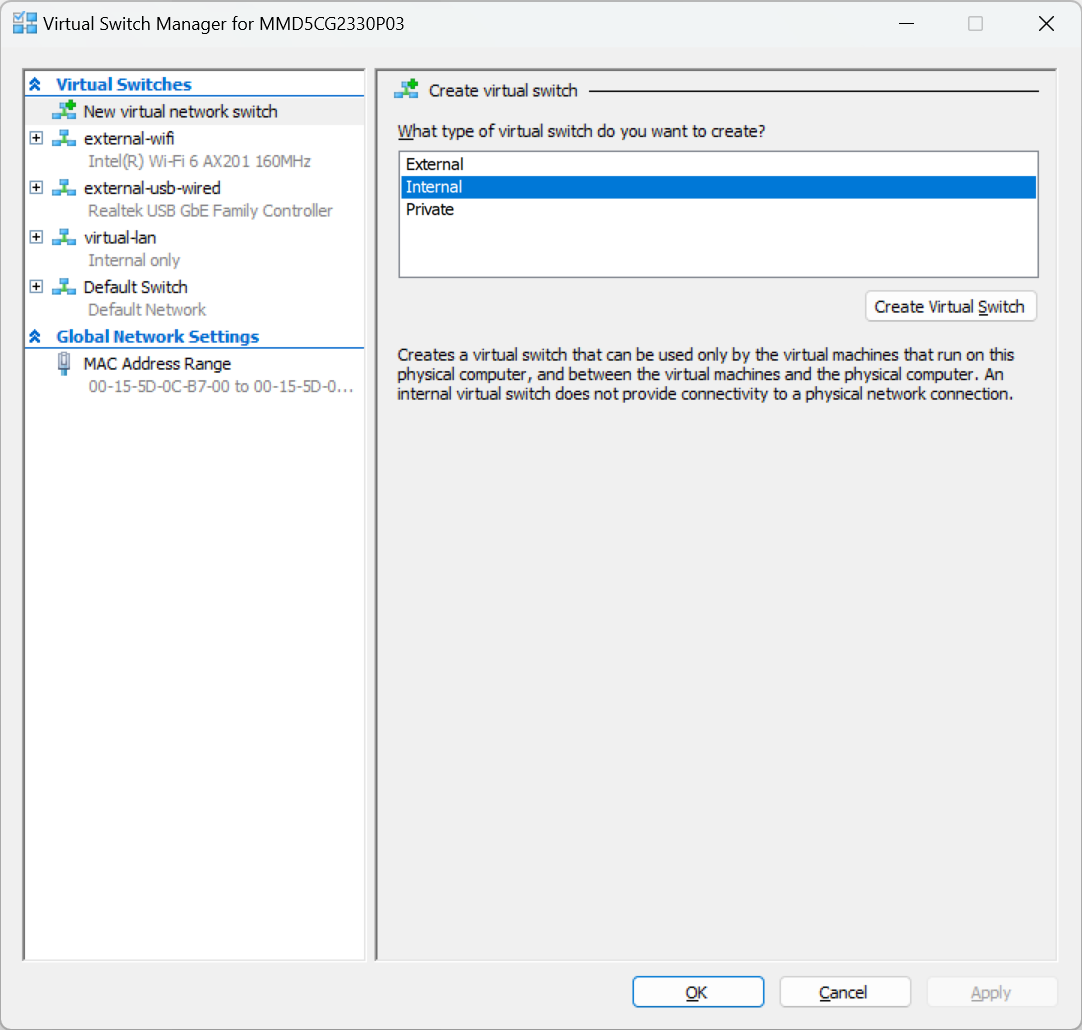Click the Default Switch network icon
Image resolution: width=1082 pixels, height=1030 pixels.
[x=64, y=287]
